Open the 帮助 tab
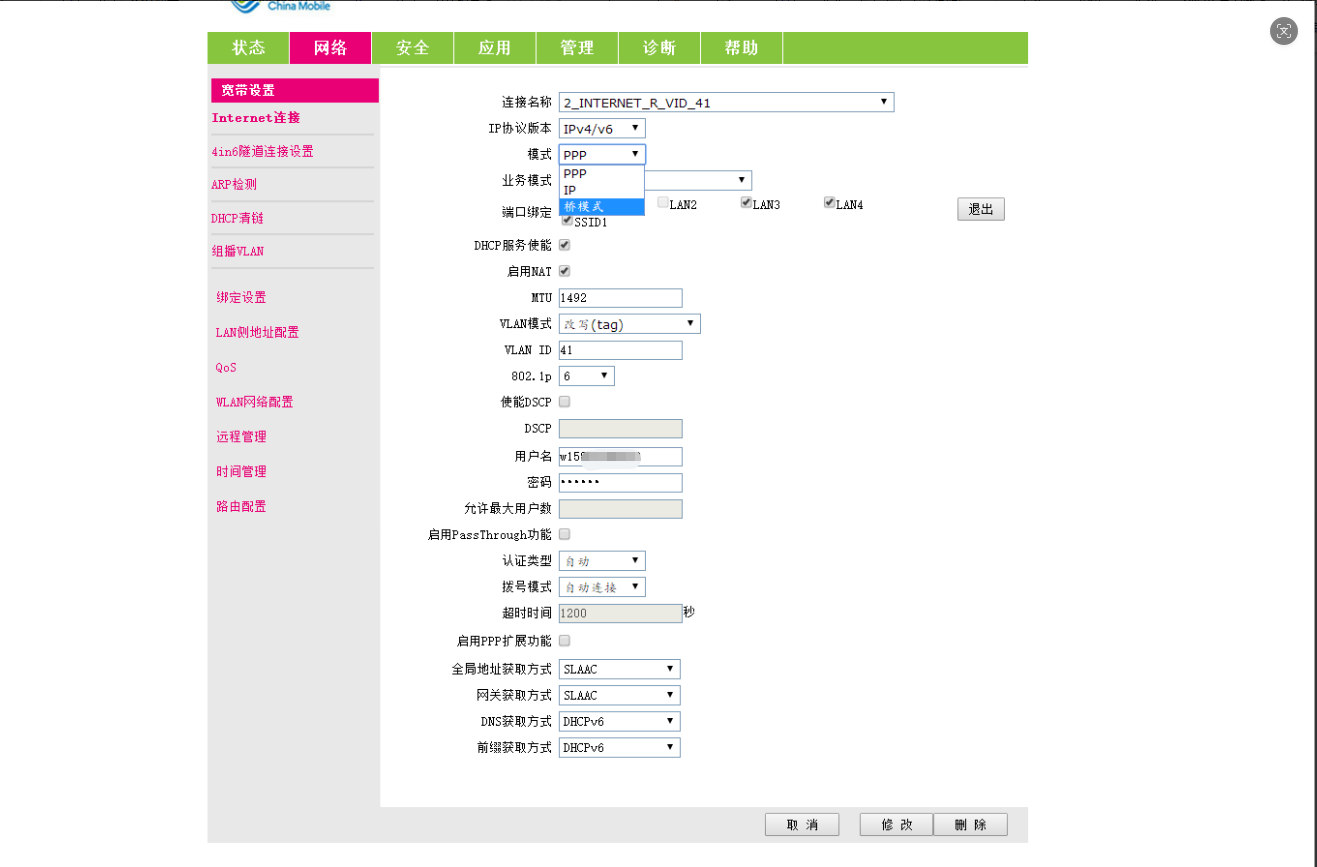The height and width of the screenshot is (867, 1317). pos(741,48)
